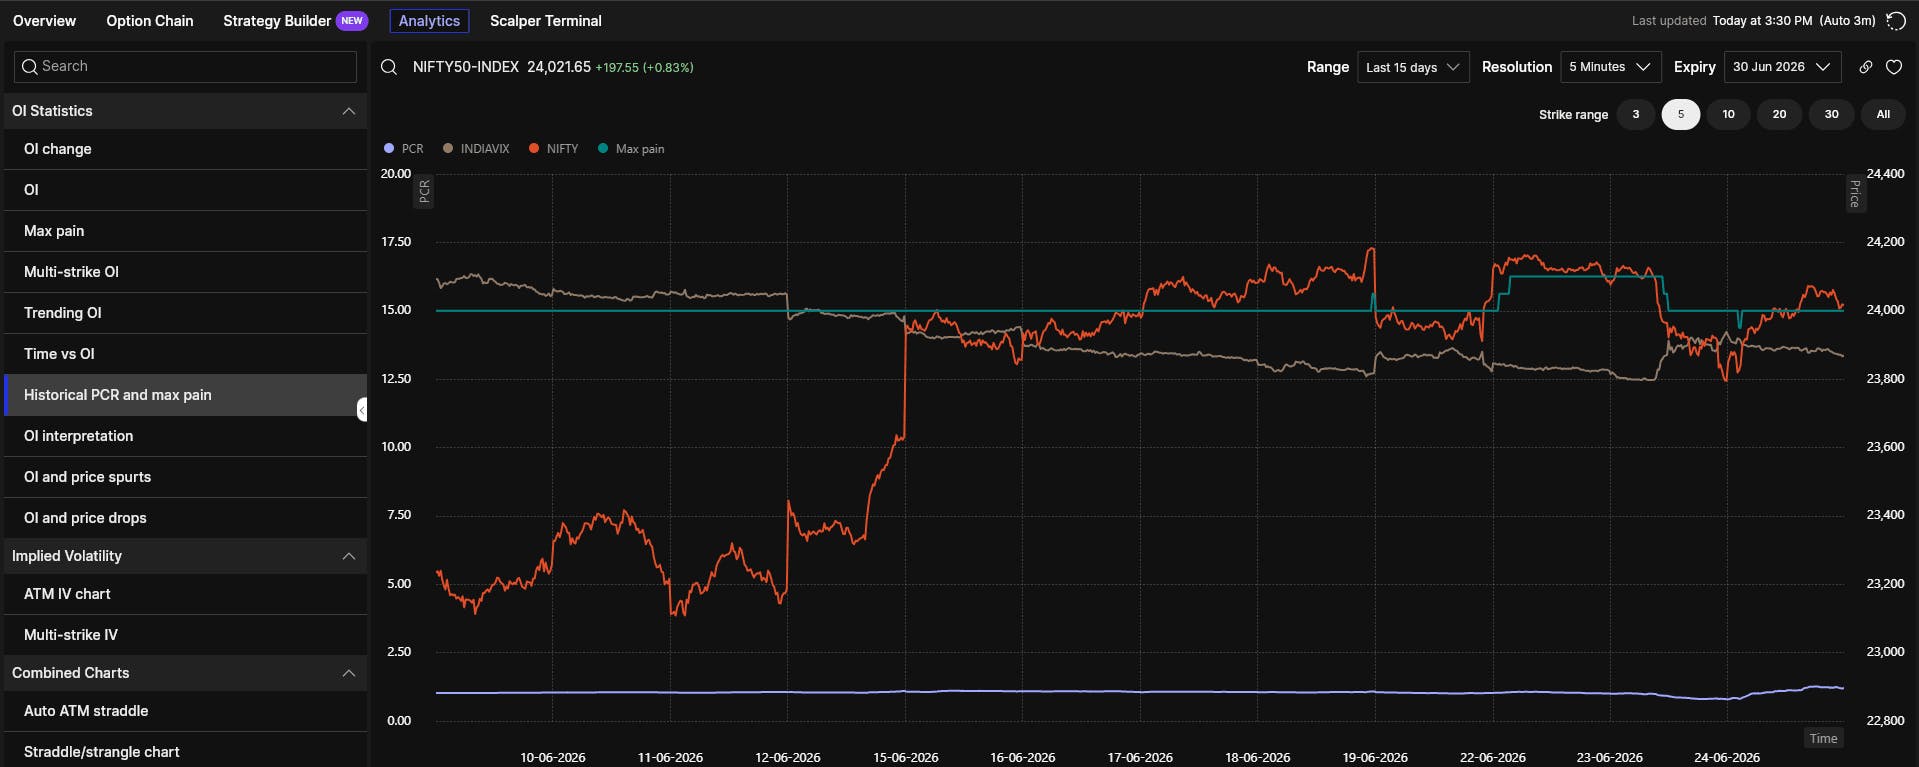Open the Scalper Terminal tab
This screenshot has width=1919, height=767.
point(546,21)
